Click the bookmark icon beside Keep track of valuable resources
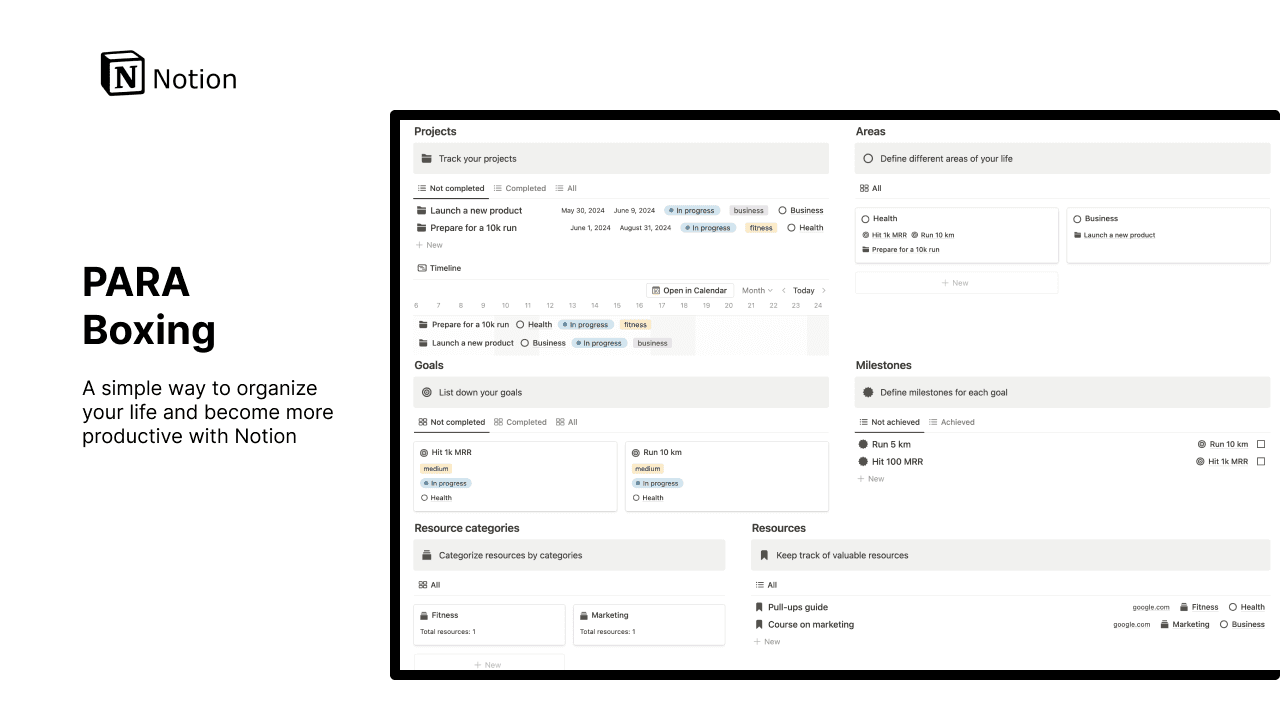This screenshot has width=1280, height=720. (x=765, y=555)
